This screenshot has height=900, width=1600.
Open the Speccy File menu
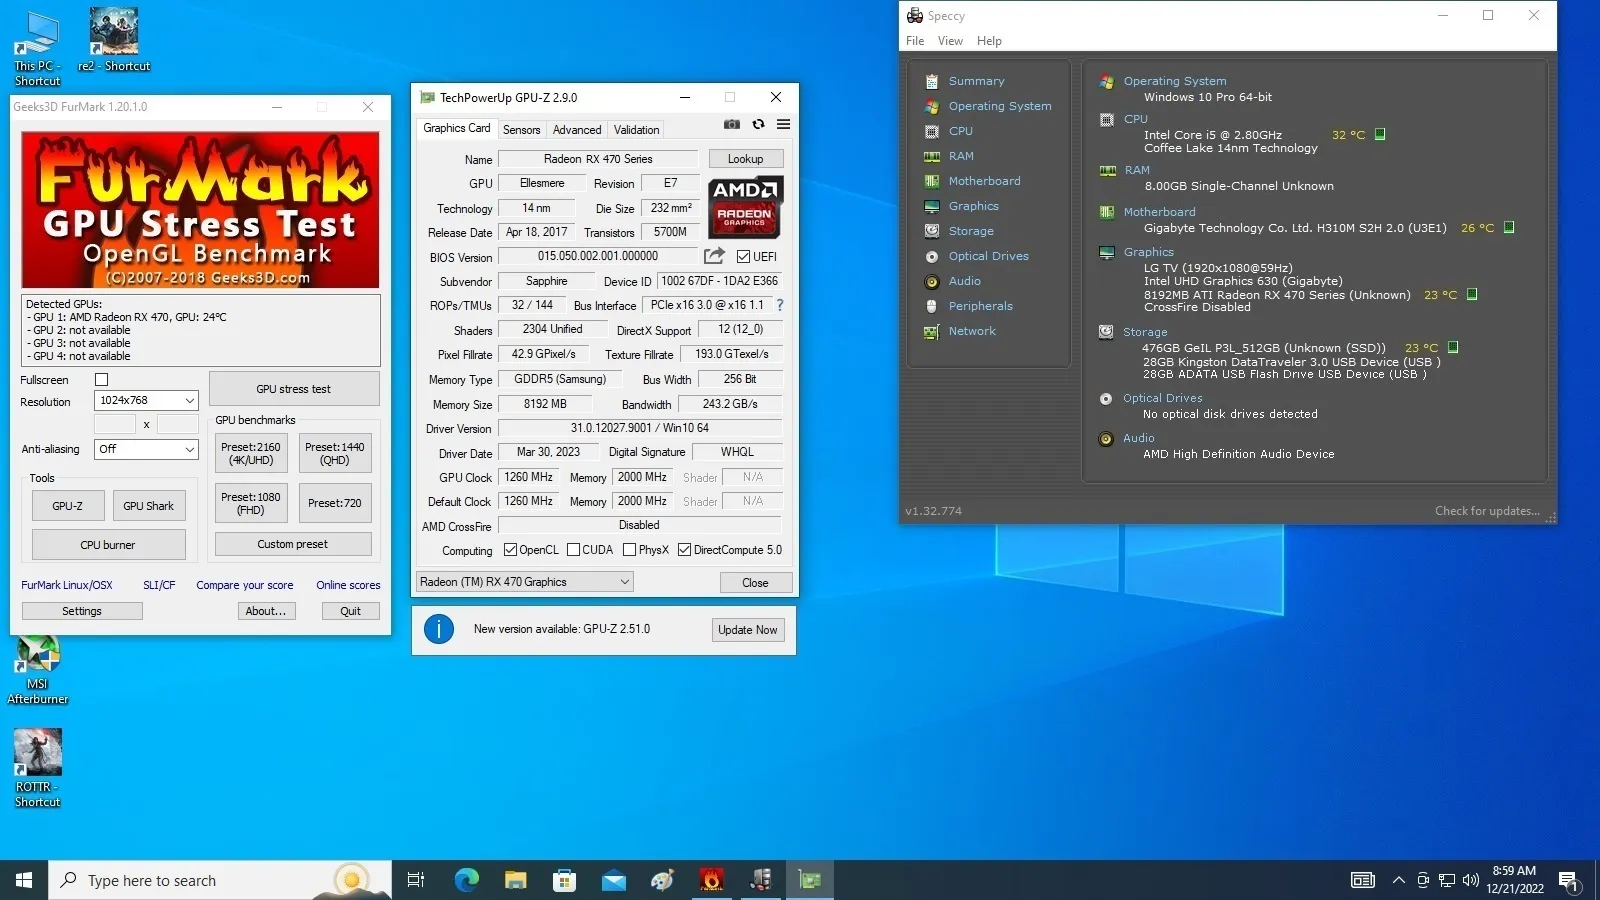click(x=915, y=41)
